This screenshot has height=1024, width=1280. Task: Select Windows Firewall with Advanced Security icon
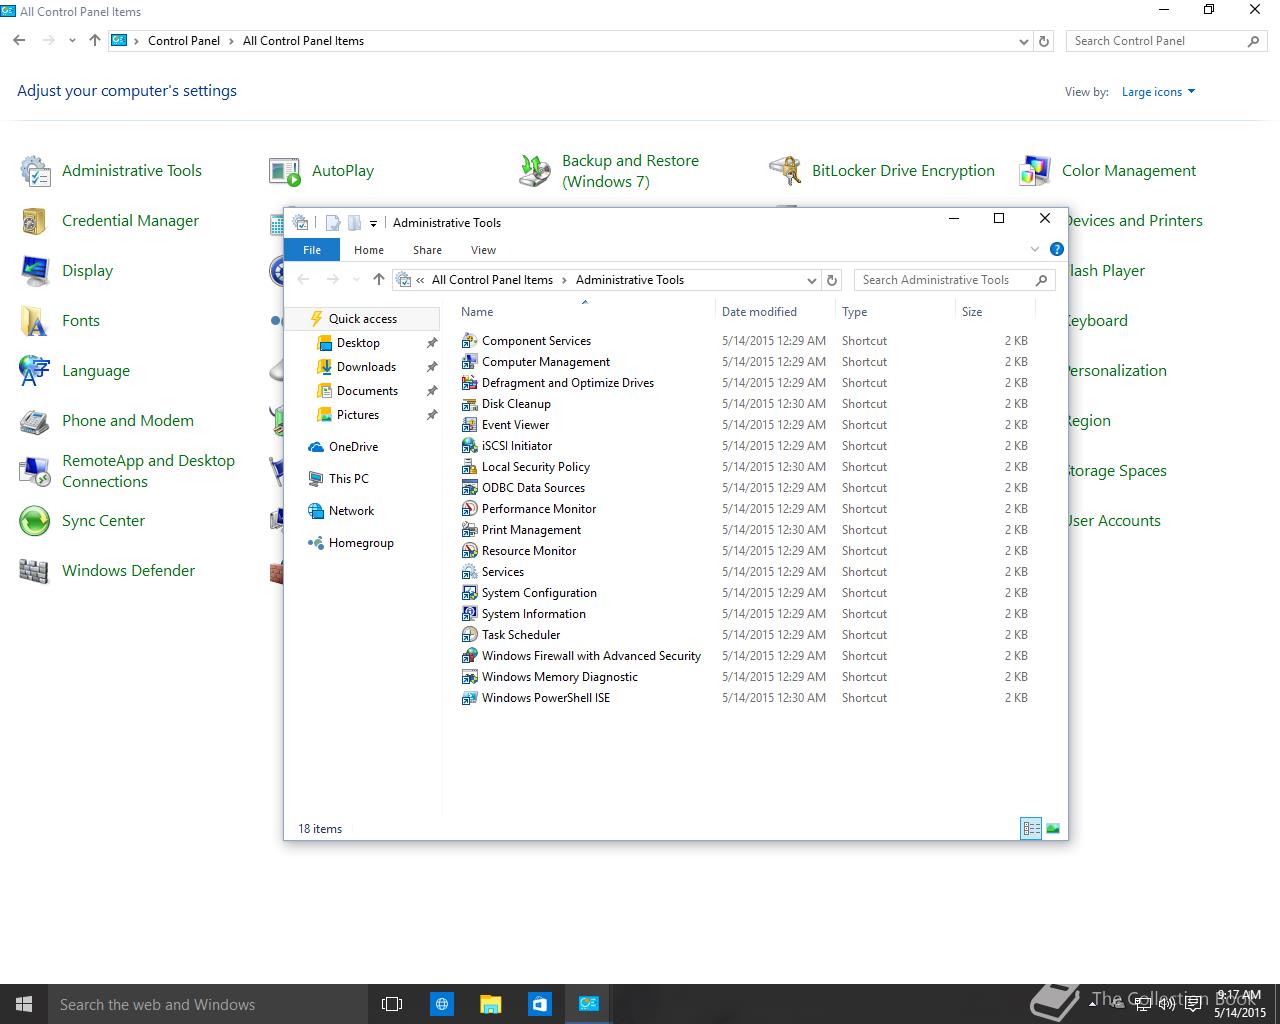469,656
